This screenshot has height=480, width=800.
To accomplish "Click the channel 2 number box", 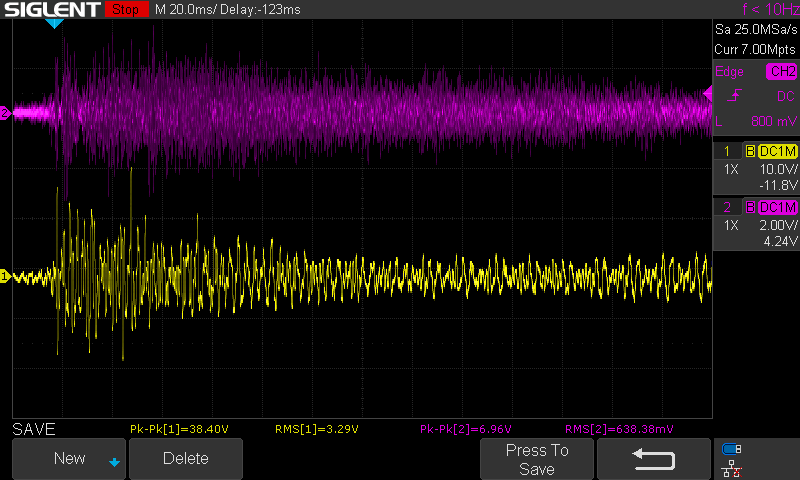I will tap(728, 207).
